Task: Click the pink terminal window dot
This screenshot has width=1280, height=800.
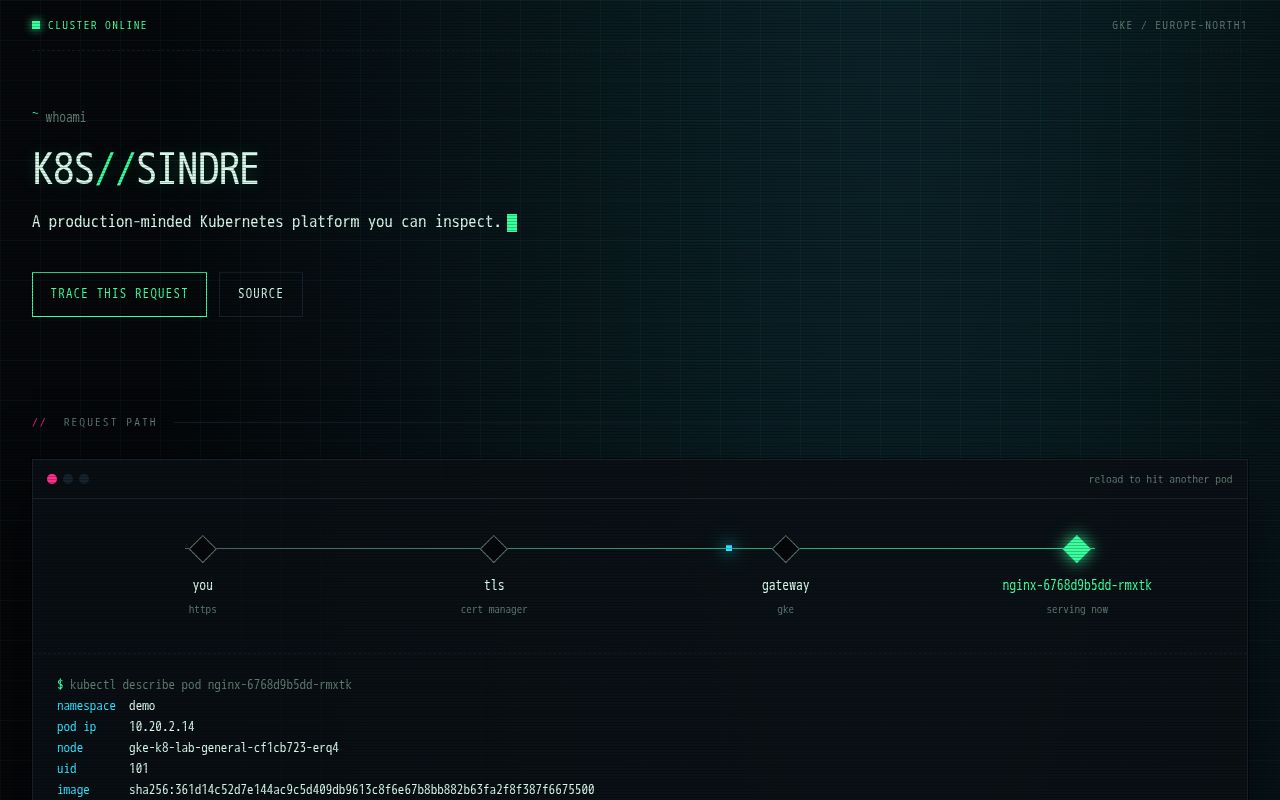Action: (52, 479)
